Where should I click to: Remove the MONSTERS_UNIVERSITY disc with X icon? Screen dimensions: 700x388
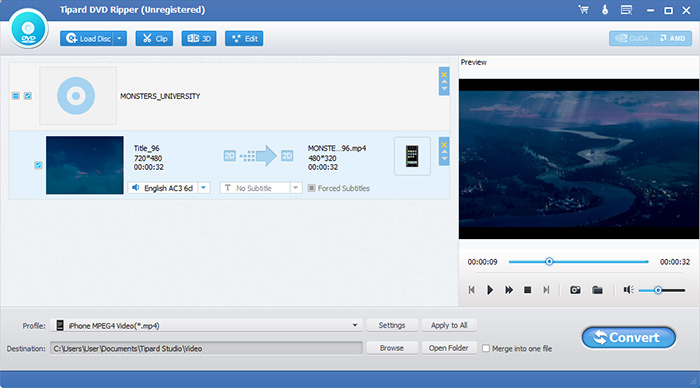[x=444, y=75]
